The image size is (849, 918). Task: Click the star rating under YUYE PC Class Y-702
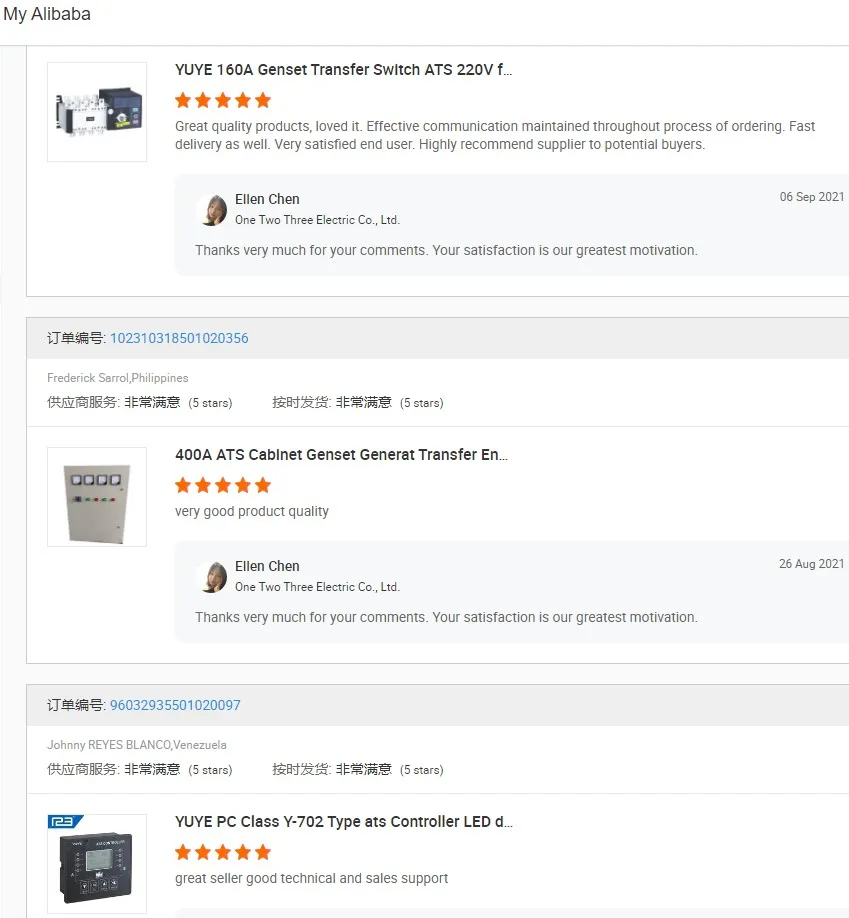pos(223,852)
